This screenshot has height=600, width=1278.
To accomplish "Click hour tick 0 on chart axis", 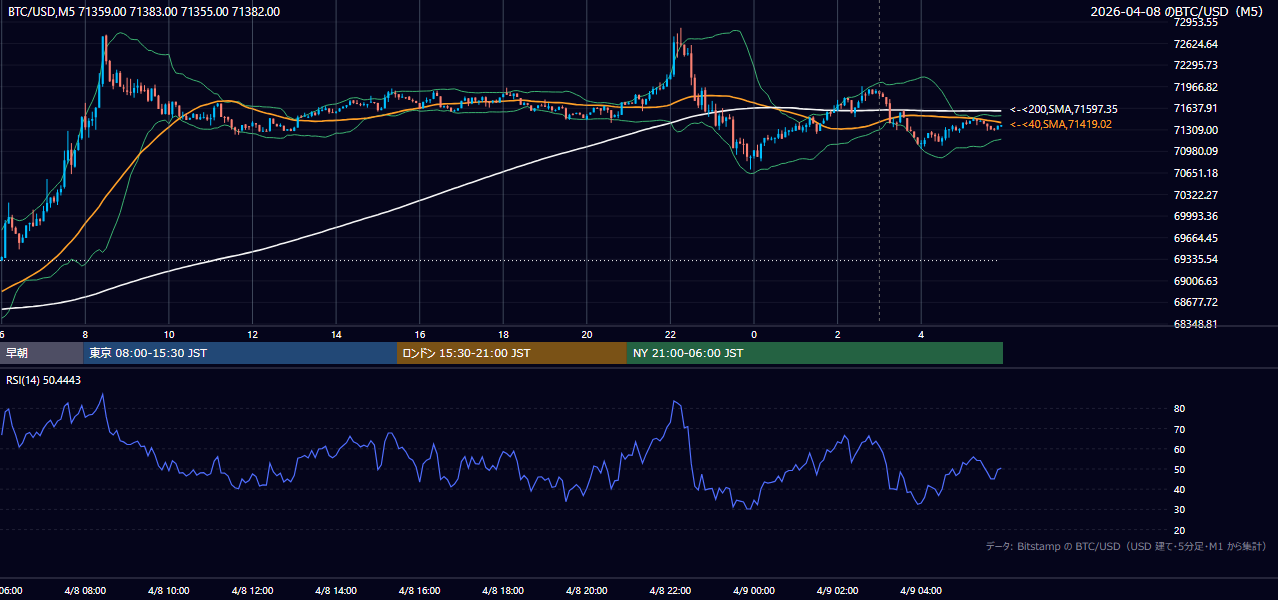I will pyautogui.click(x=754, y=334).
